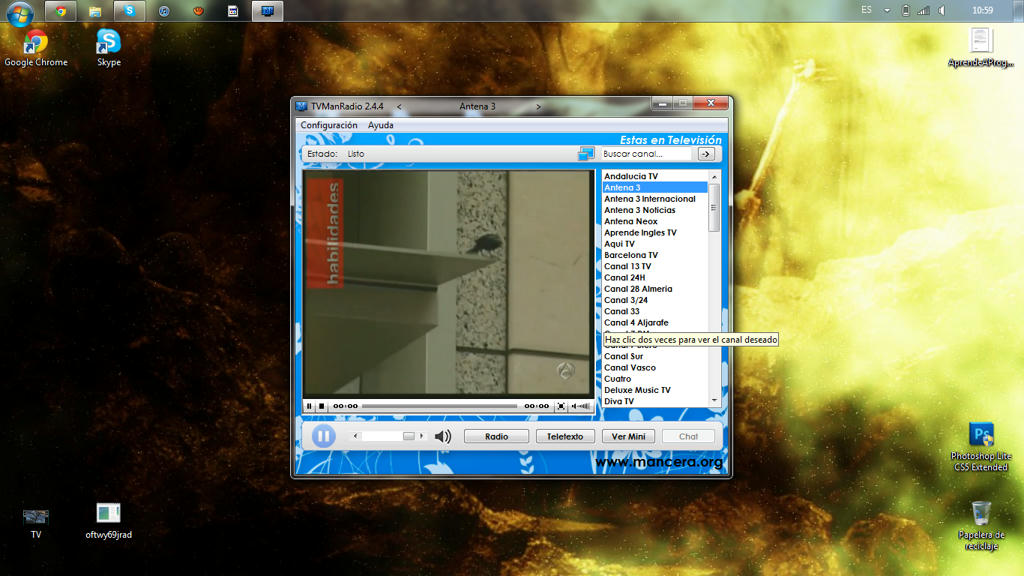Viewport: 1024px width, 576px height.
Task: Click the channel list scroll down arrow
Action: [x=714, y=400]
